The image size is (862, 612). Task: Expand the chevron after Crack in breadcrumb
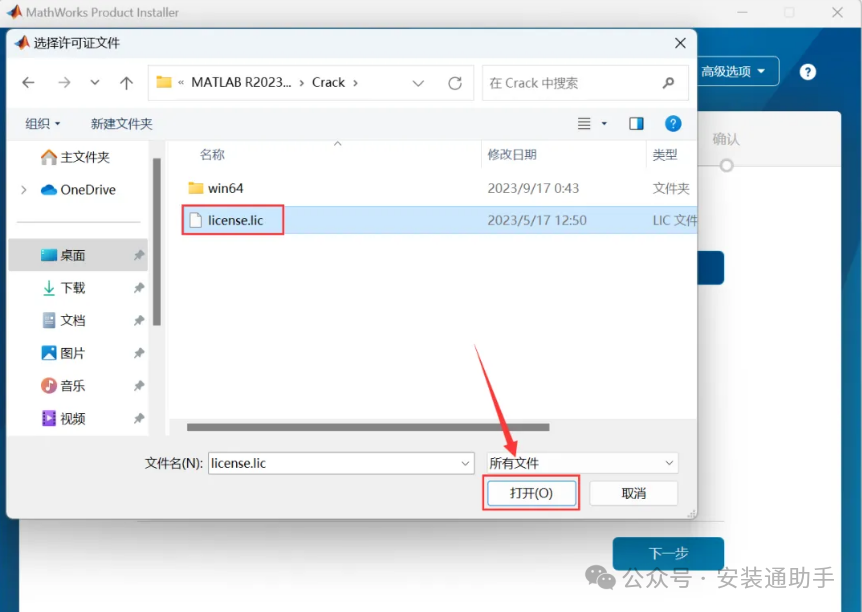click(355, 83)
